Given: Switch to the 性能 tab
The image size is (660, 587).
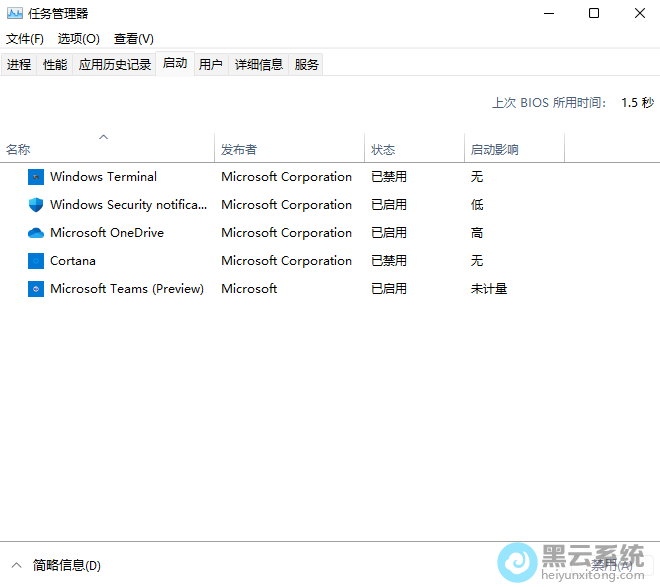Looking at the screenshot, I should click(x=55, y=65).
